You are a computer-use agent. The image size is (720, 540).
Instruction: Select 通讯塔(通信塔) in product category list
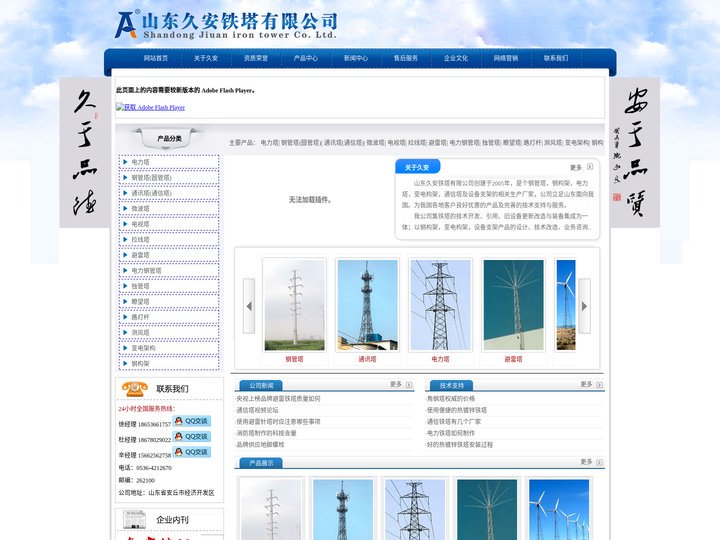point(152,193)
